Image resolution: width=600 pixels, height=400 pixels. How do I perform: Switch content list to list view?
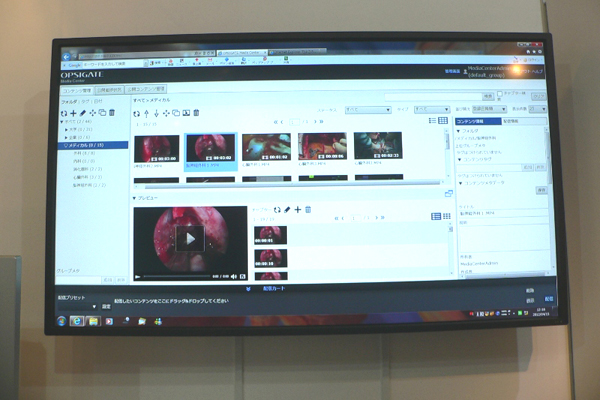tap(432, 120)
